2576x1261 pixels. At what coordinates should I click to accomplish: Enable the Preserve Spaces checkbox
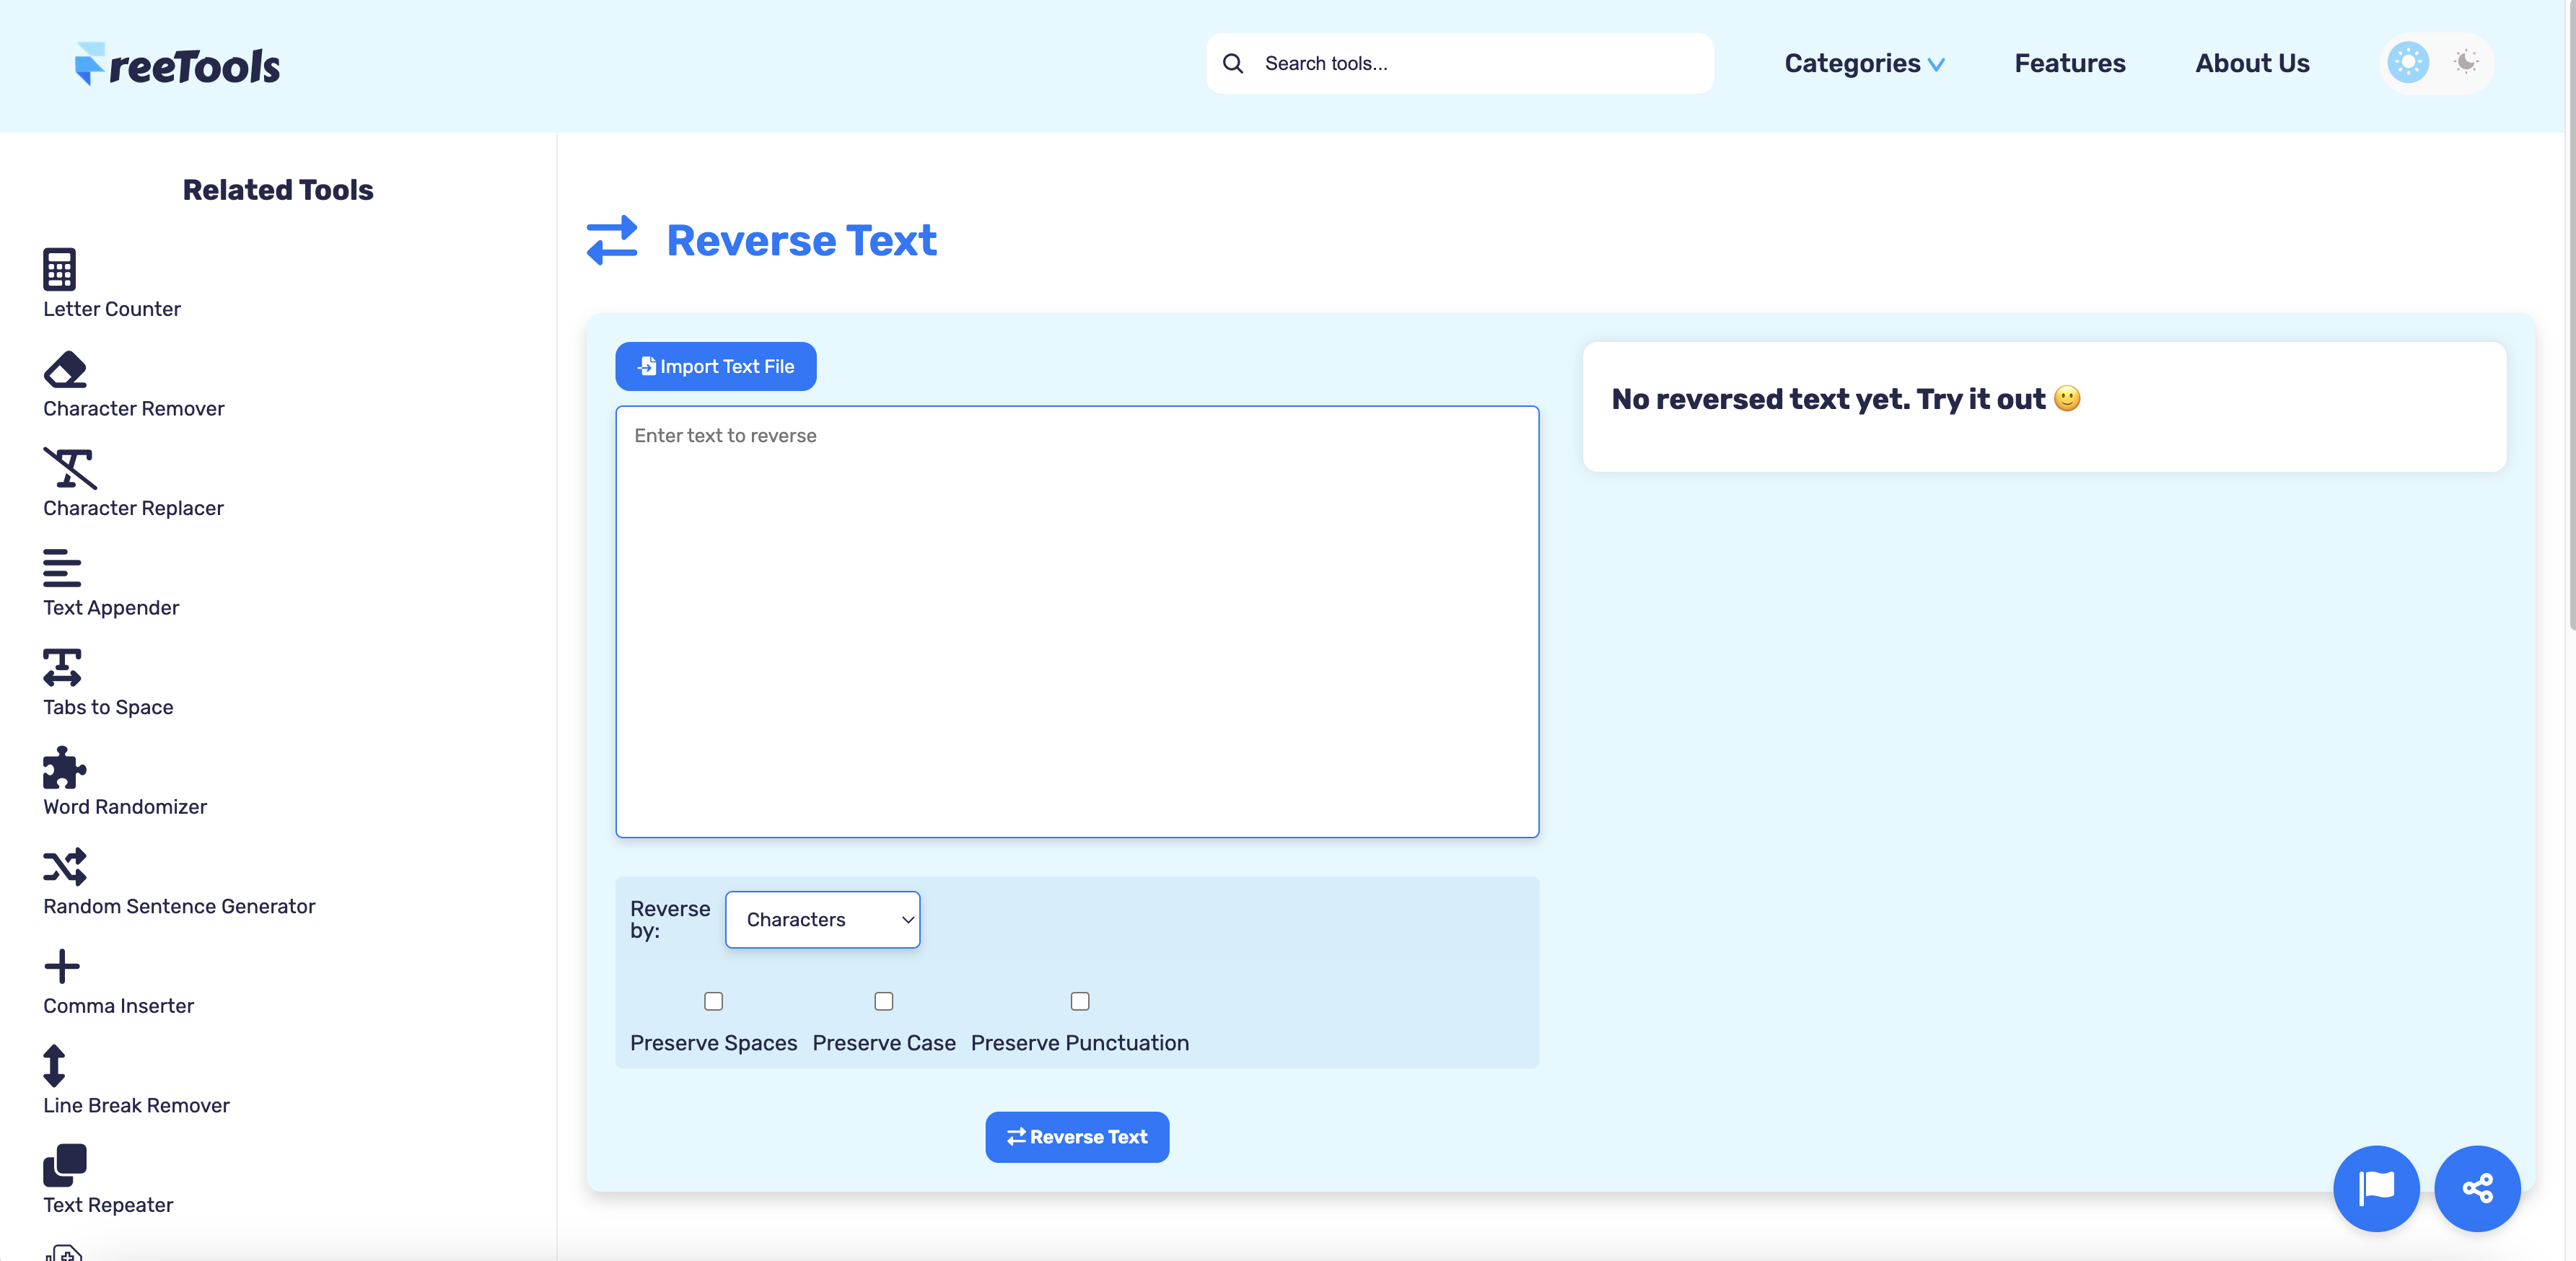coord(713,1002)
